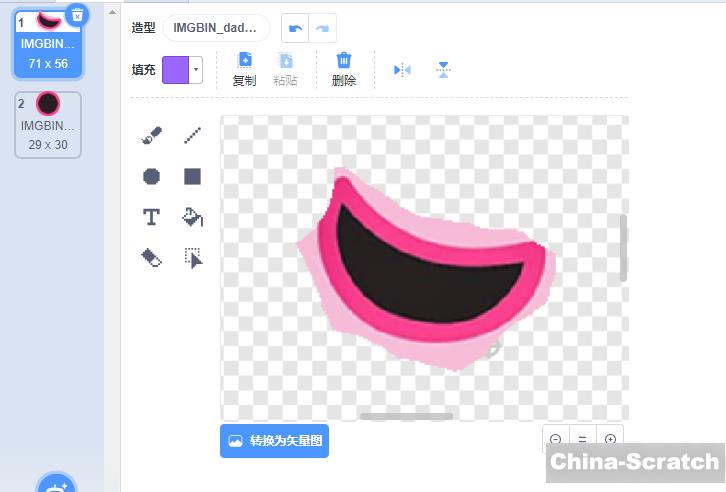The image size is (726, 492).
Task: Open the fill color dropdown arrow
Action: click(196, 70)
